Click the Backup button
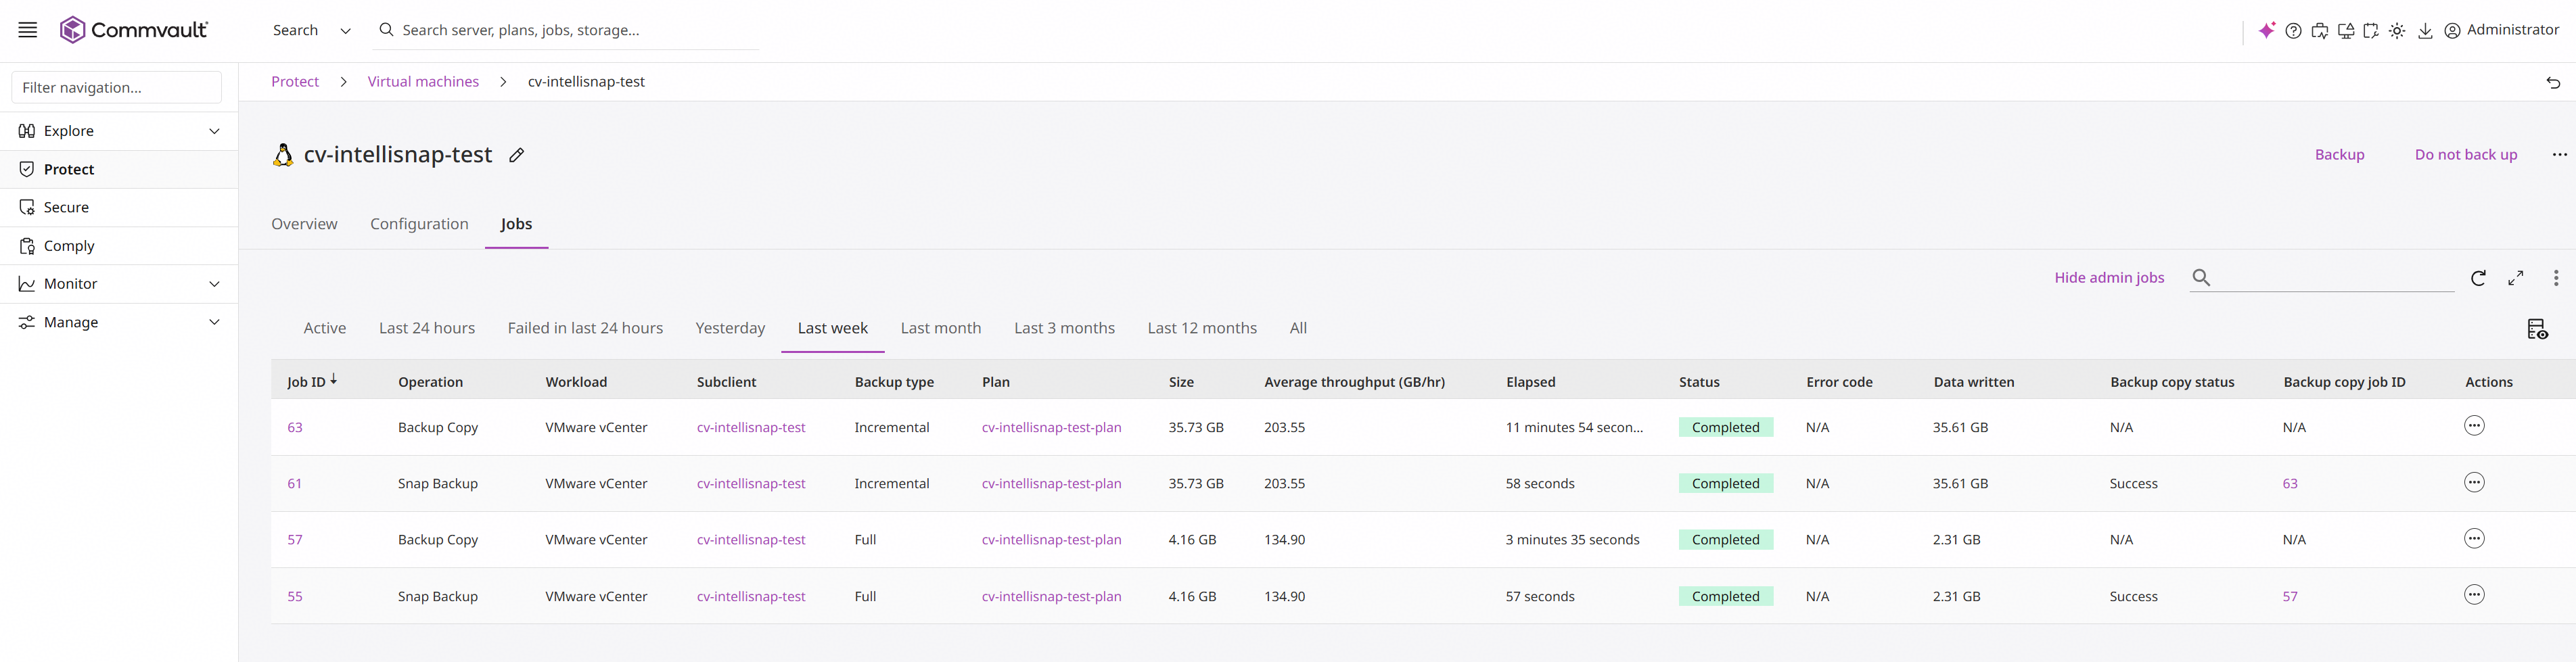The height and width of the screenshot is (662, 2576). point(2340,155)
